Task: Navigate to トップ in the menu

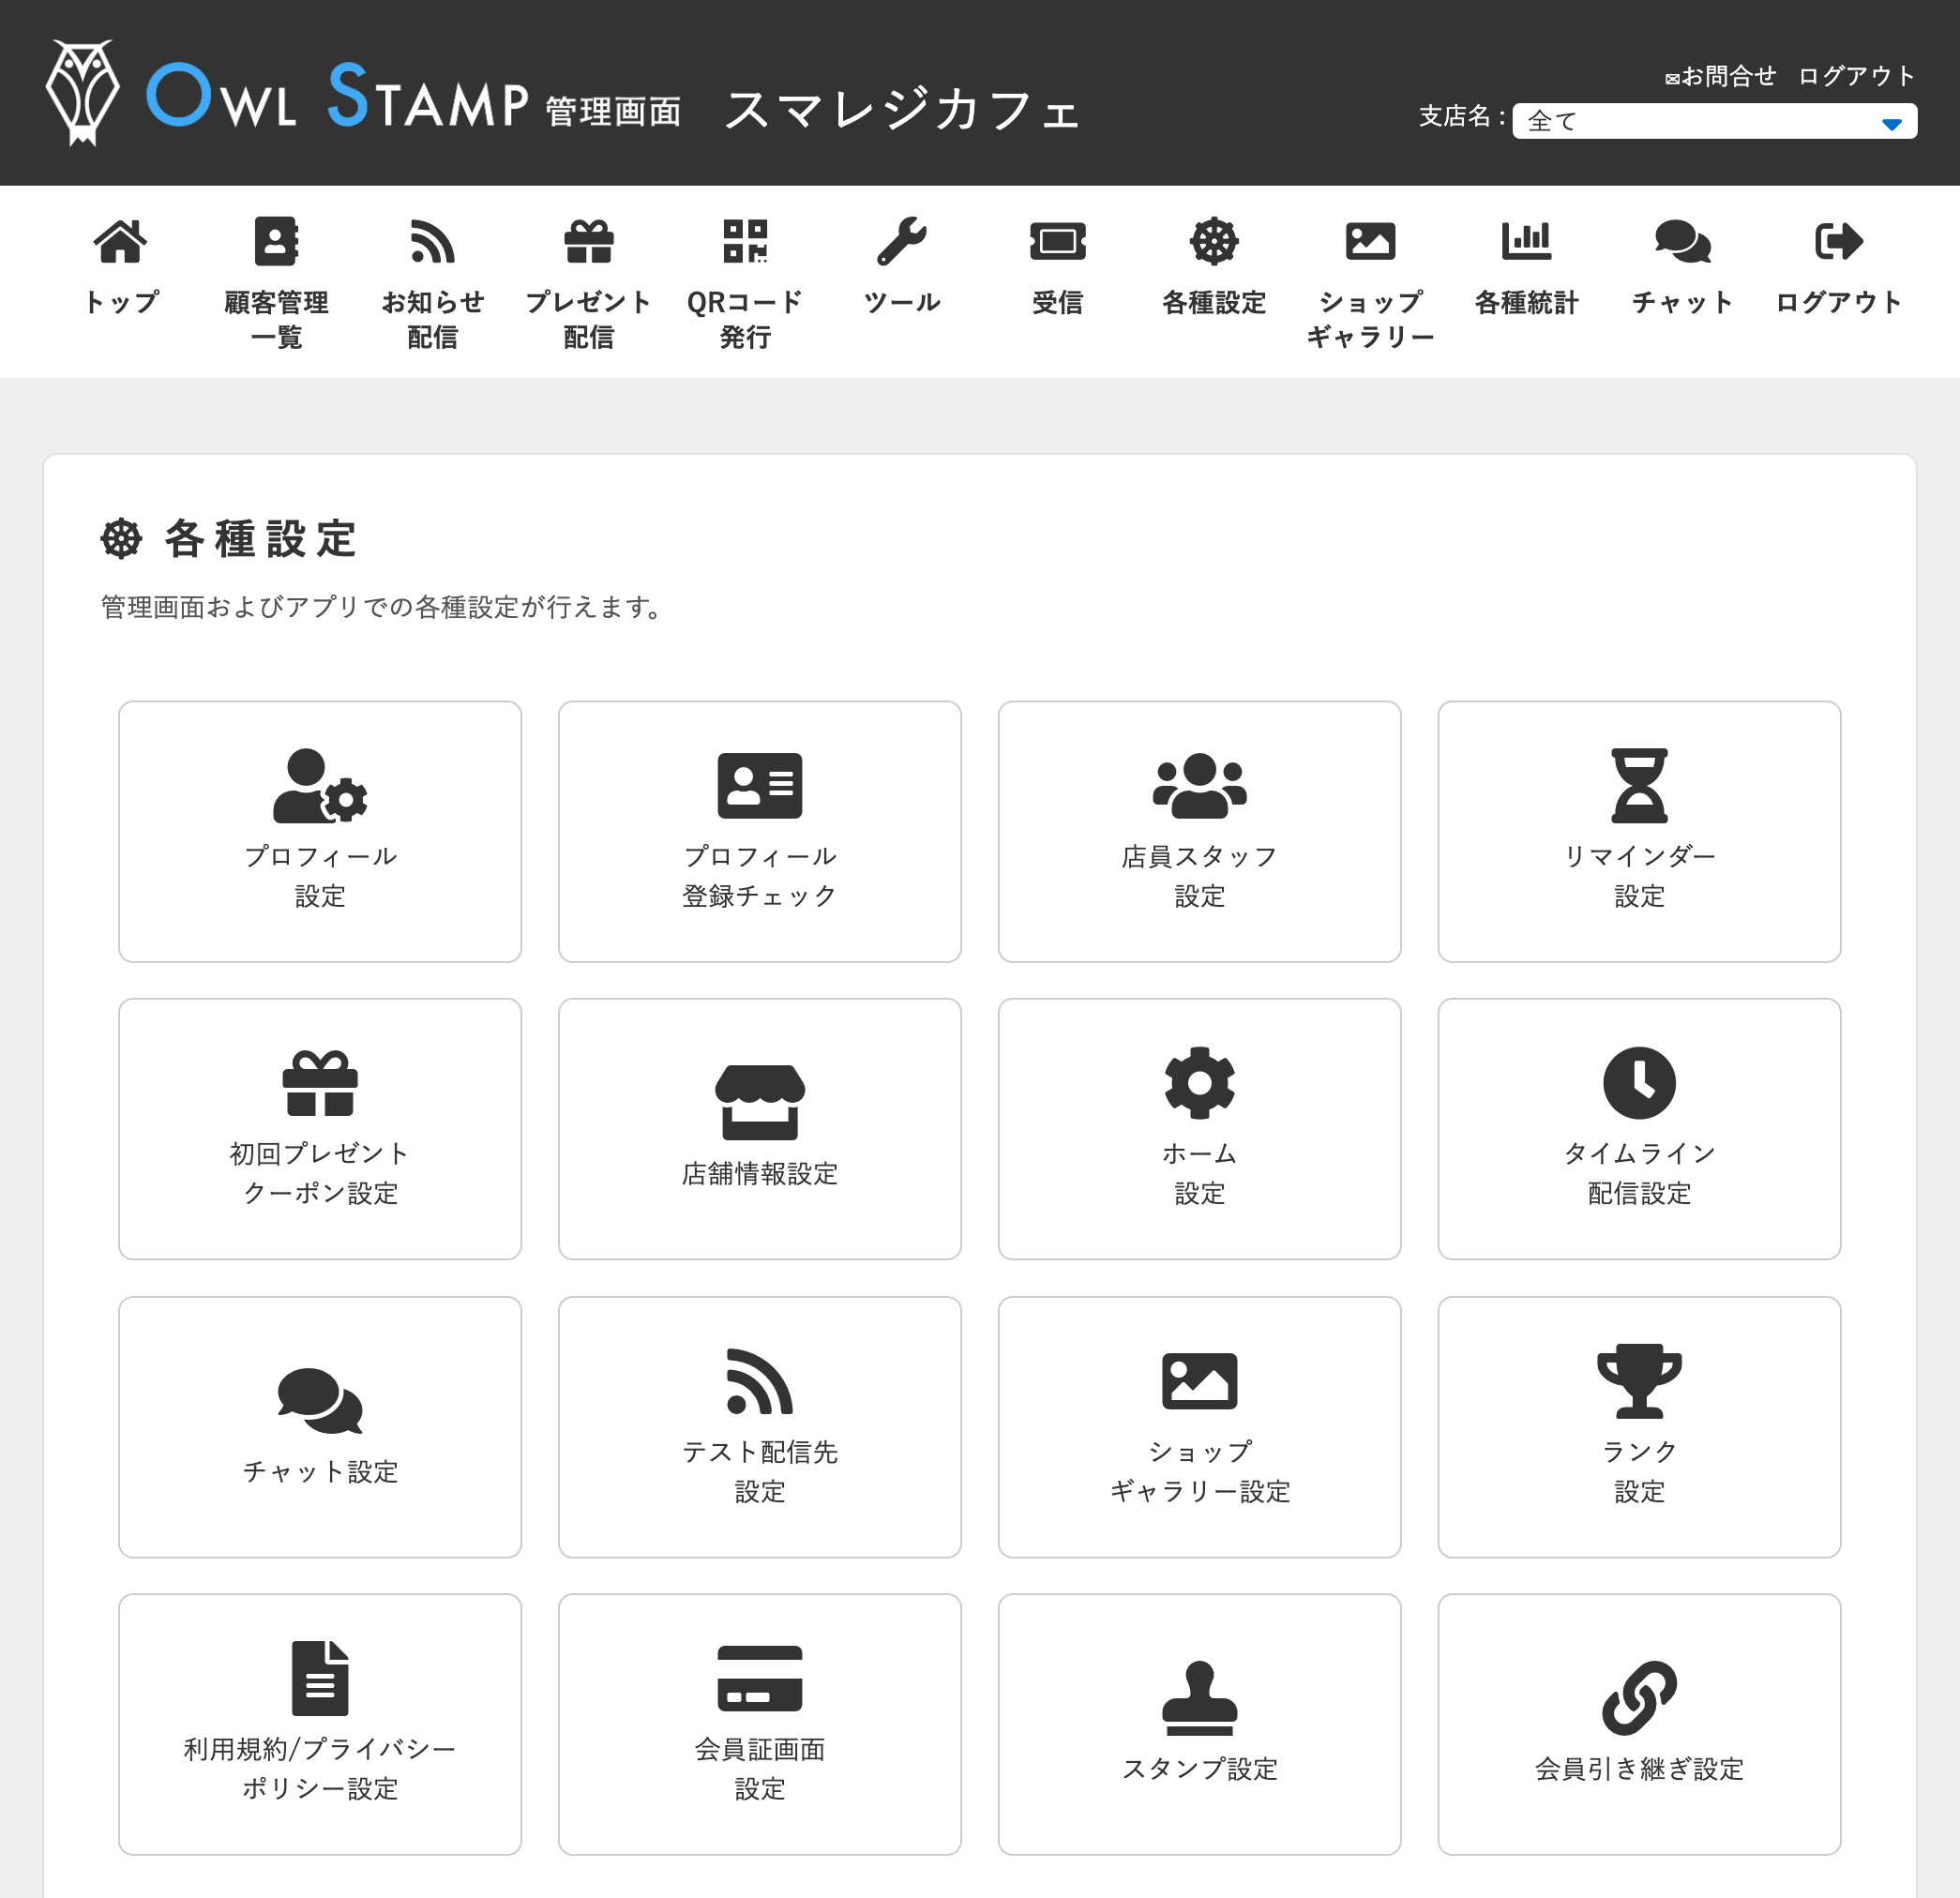Action: (120, 260)
